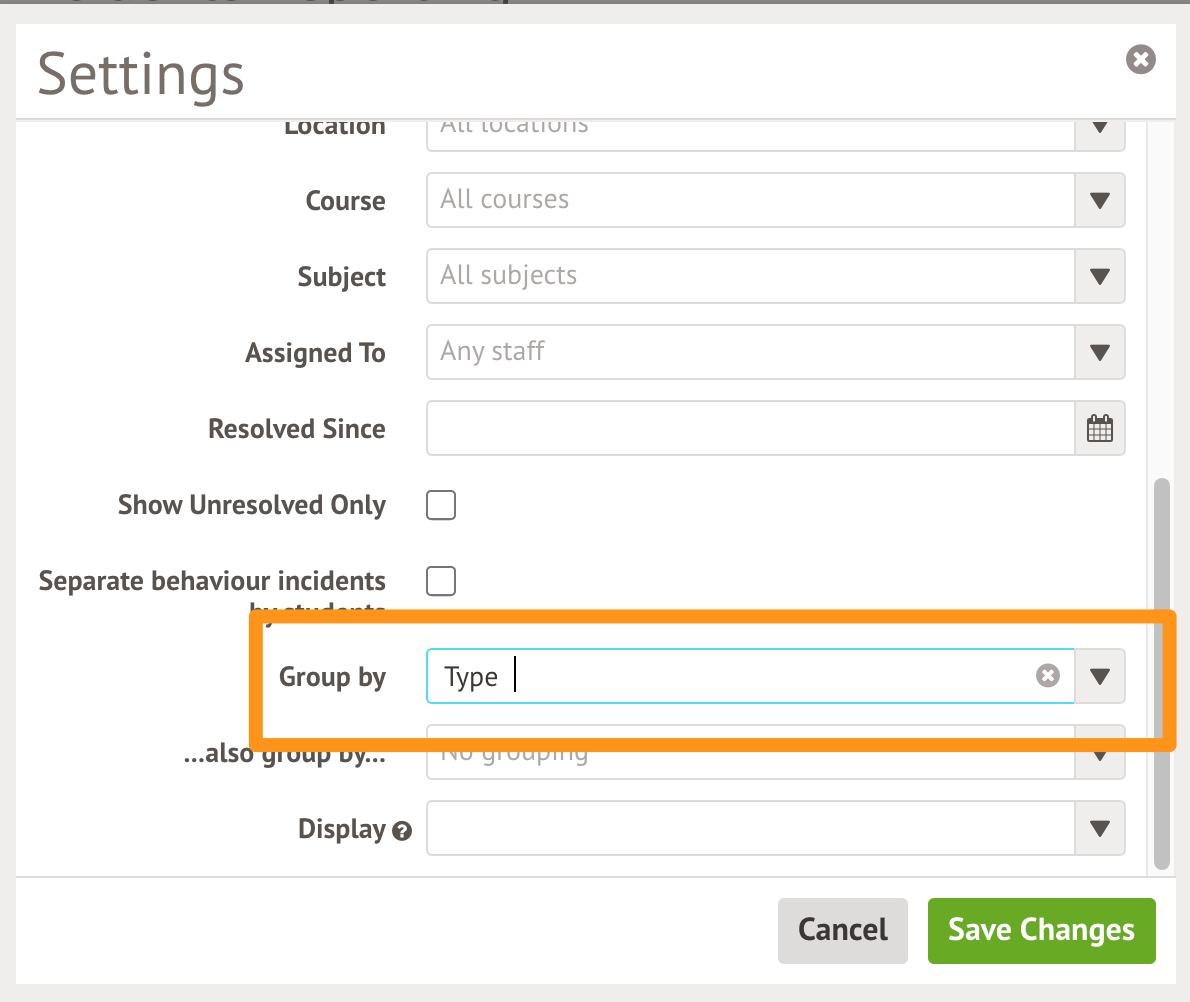1190x1002 pixels.
Task: Click the Any staff input field
Action: tap(750, 353)
